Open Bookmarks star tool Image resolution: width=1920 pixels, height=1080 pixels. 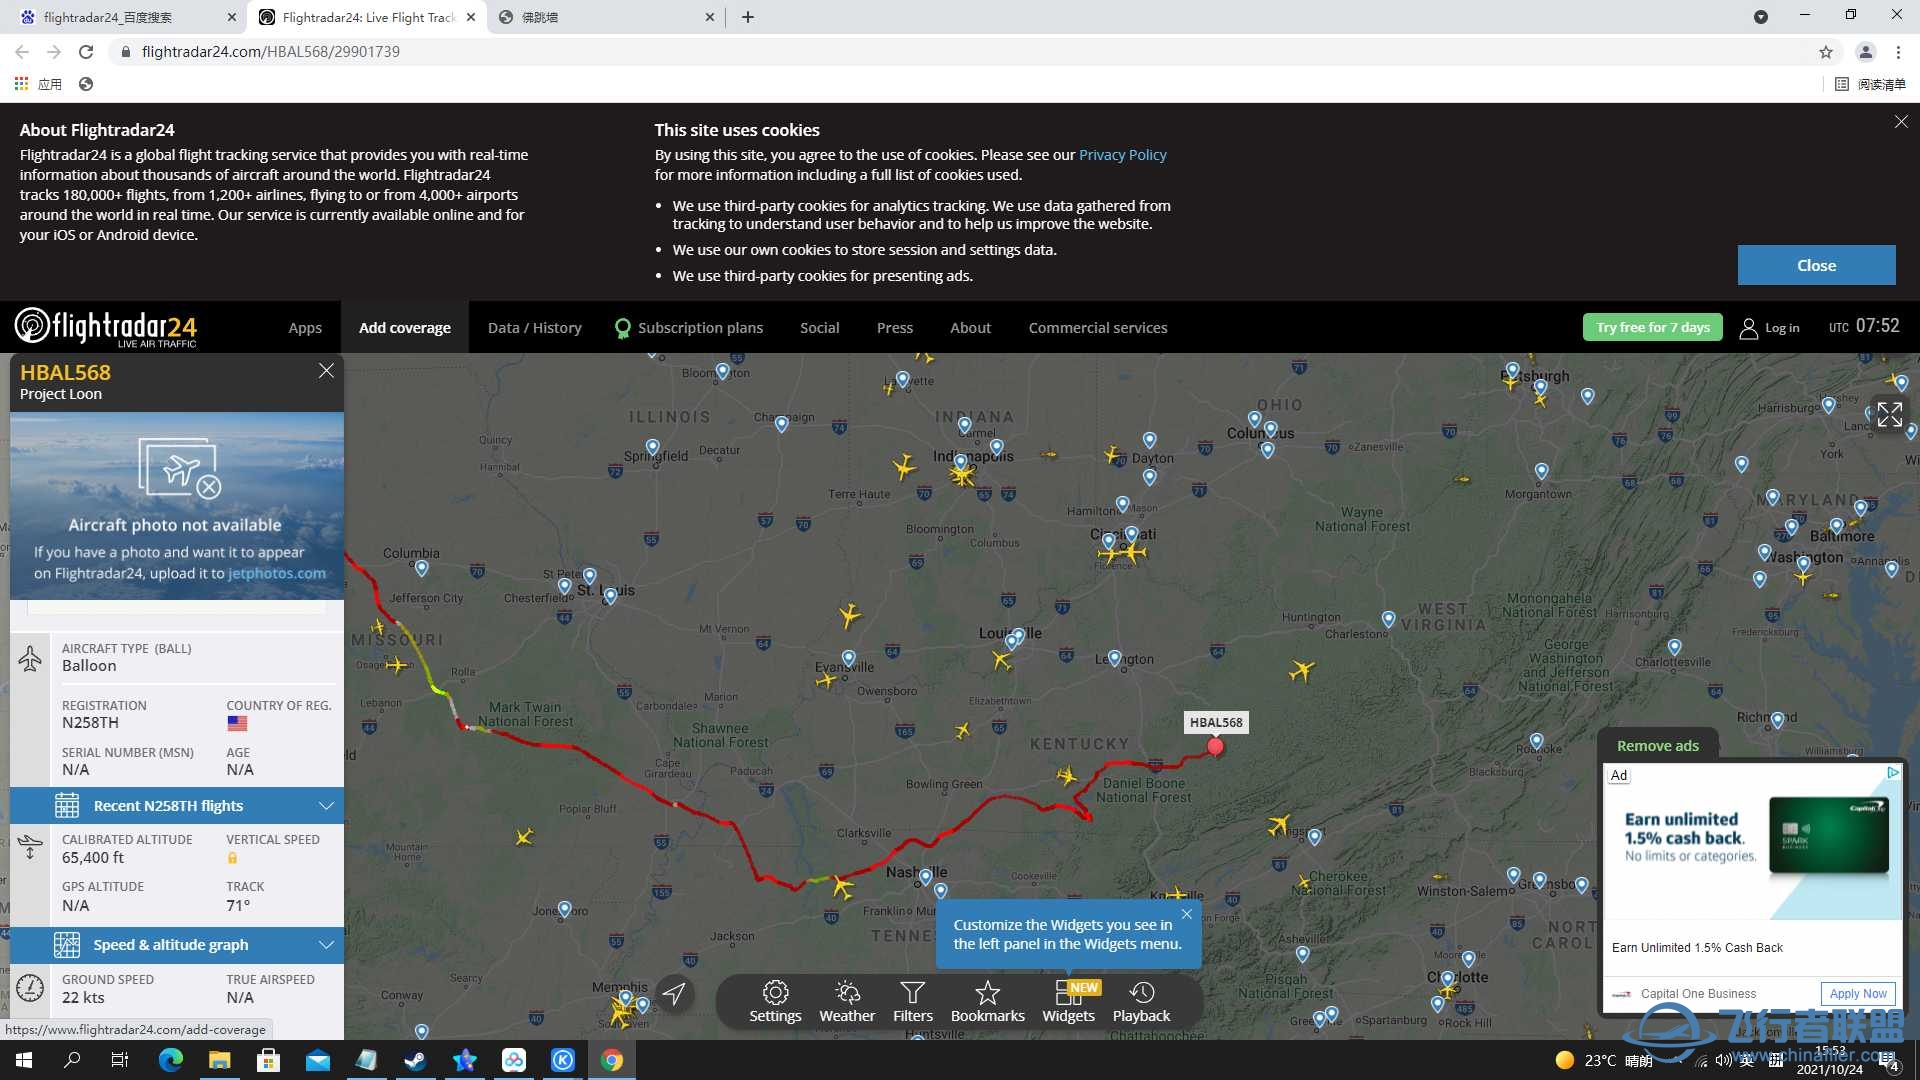pyautogui.click(x=987, y=1001)
